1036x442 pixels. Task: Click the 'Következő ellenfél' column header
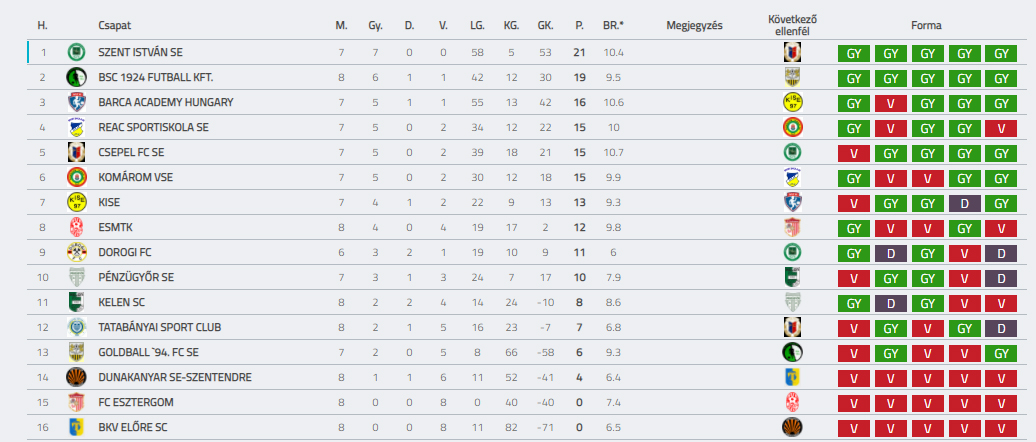point(792,25)
